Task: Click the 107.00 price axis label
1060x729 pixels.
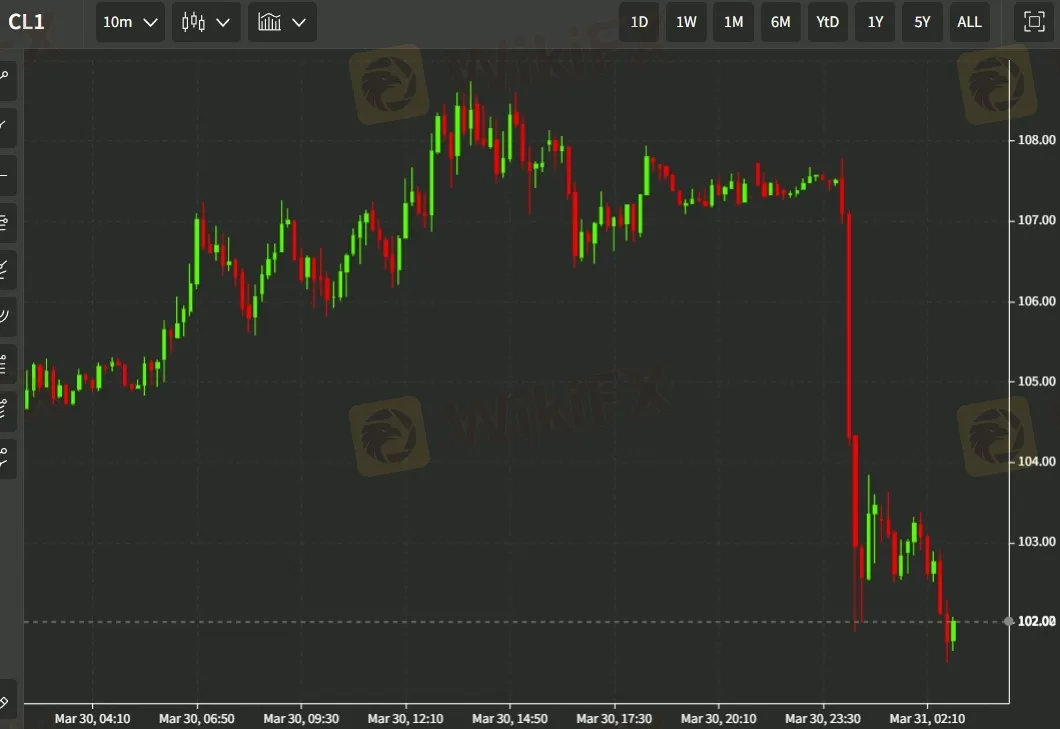Action: pos(1036,220)
